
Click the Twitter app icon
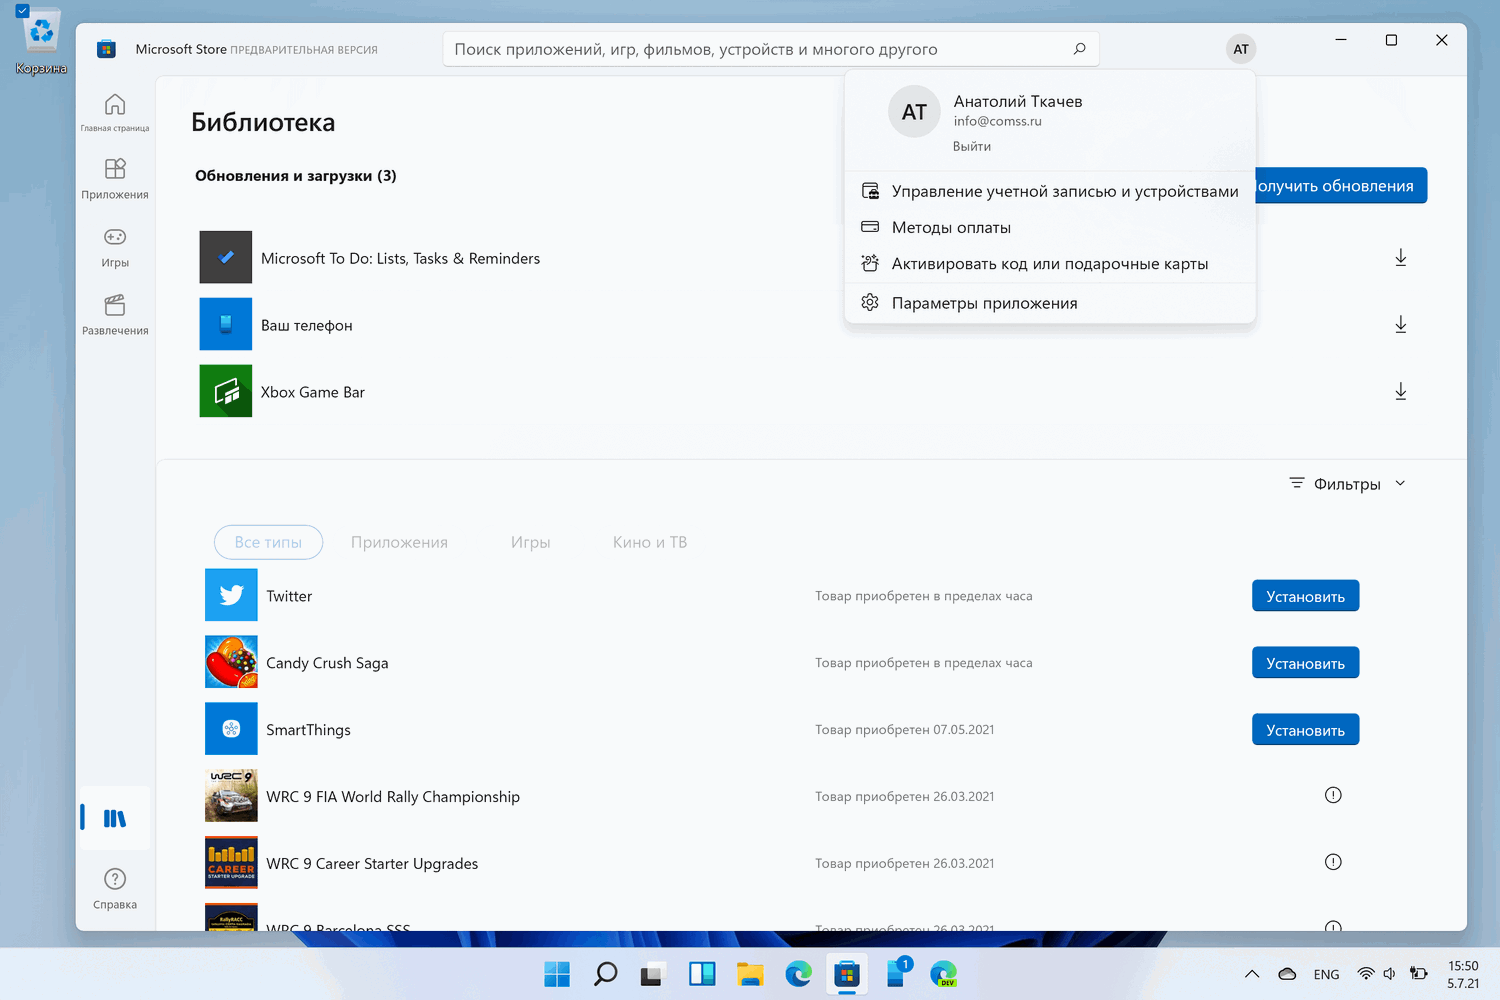click(231, 595)
